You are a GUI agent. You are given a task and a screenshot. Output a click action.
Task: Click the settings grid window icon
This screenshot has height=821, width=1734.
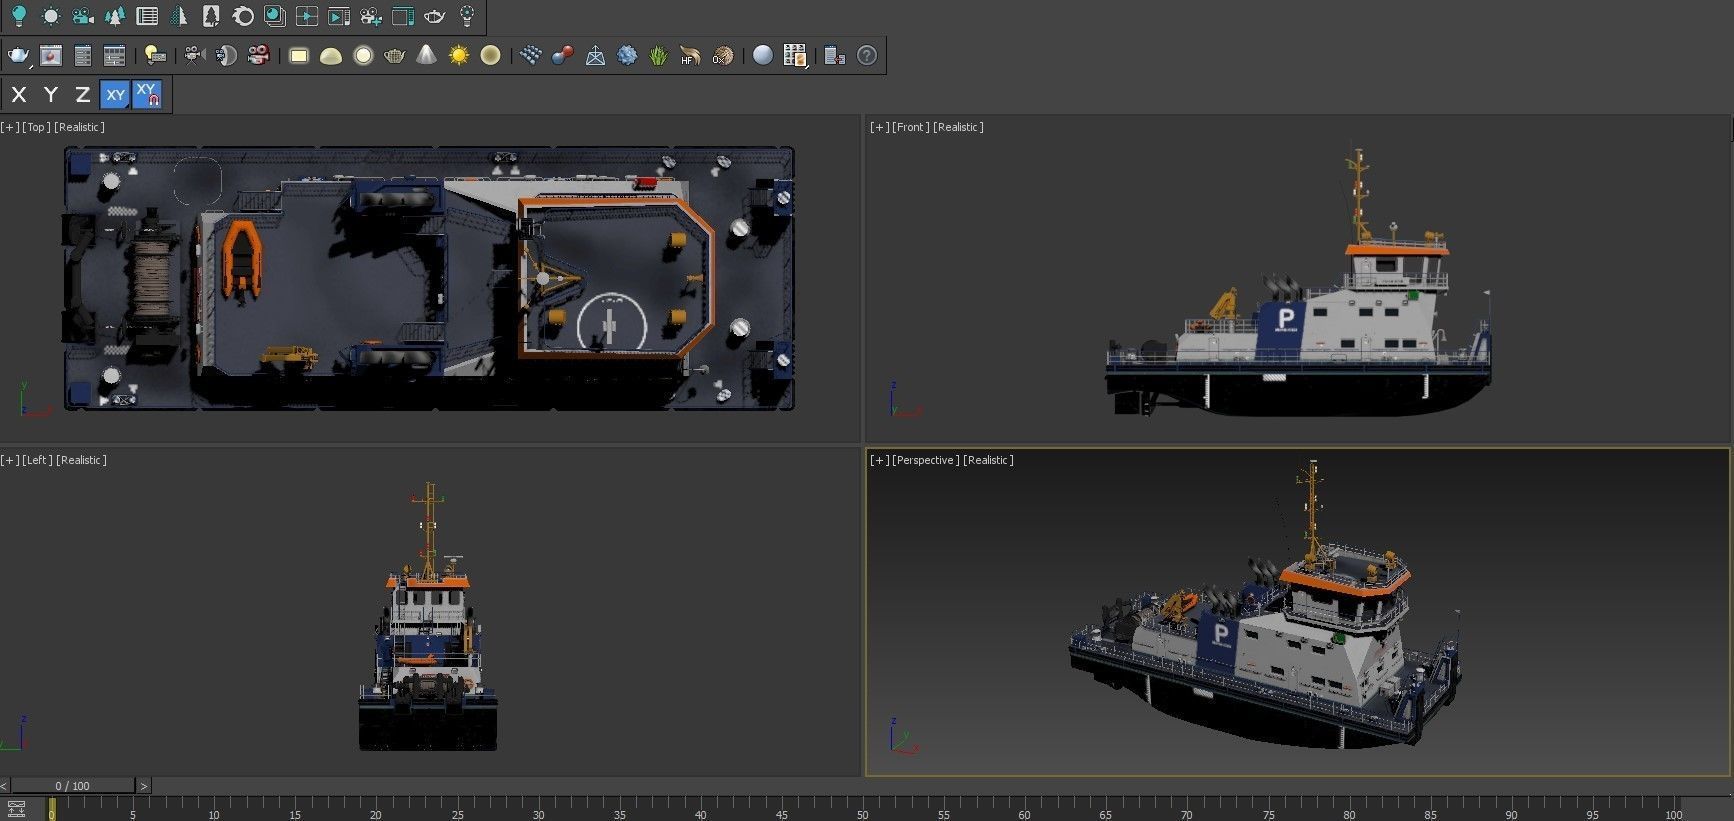[x=115, y=55]
